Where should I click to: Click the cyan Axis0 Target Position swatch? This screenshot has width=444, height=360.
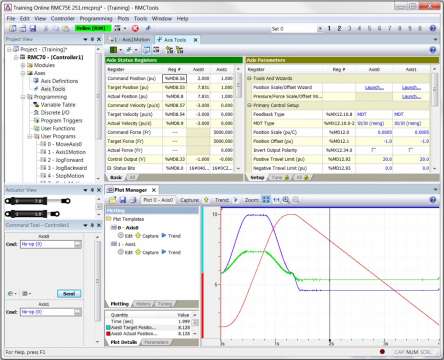coord(108,328)
